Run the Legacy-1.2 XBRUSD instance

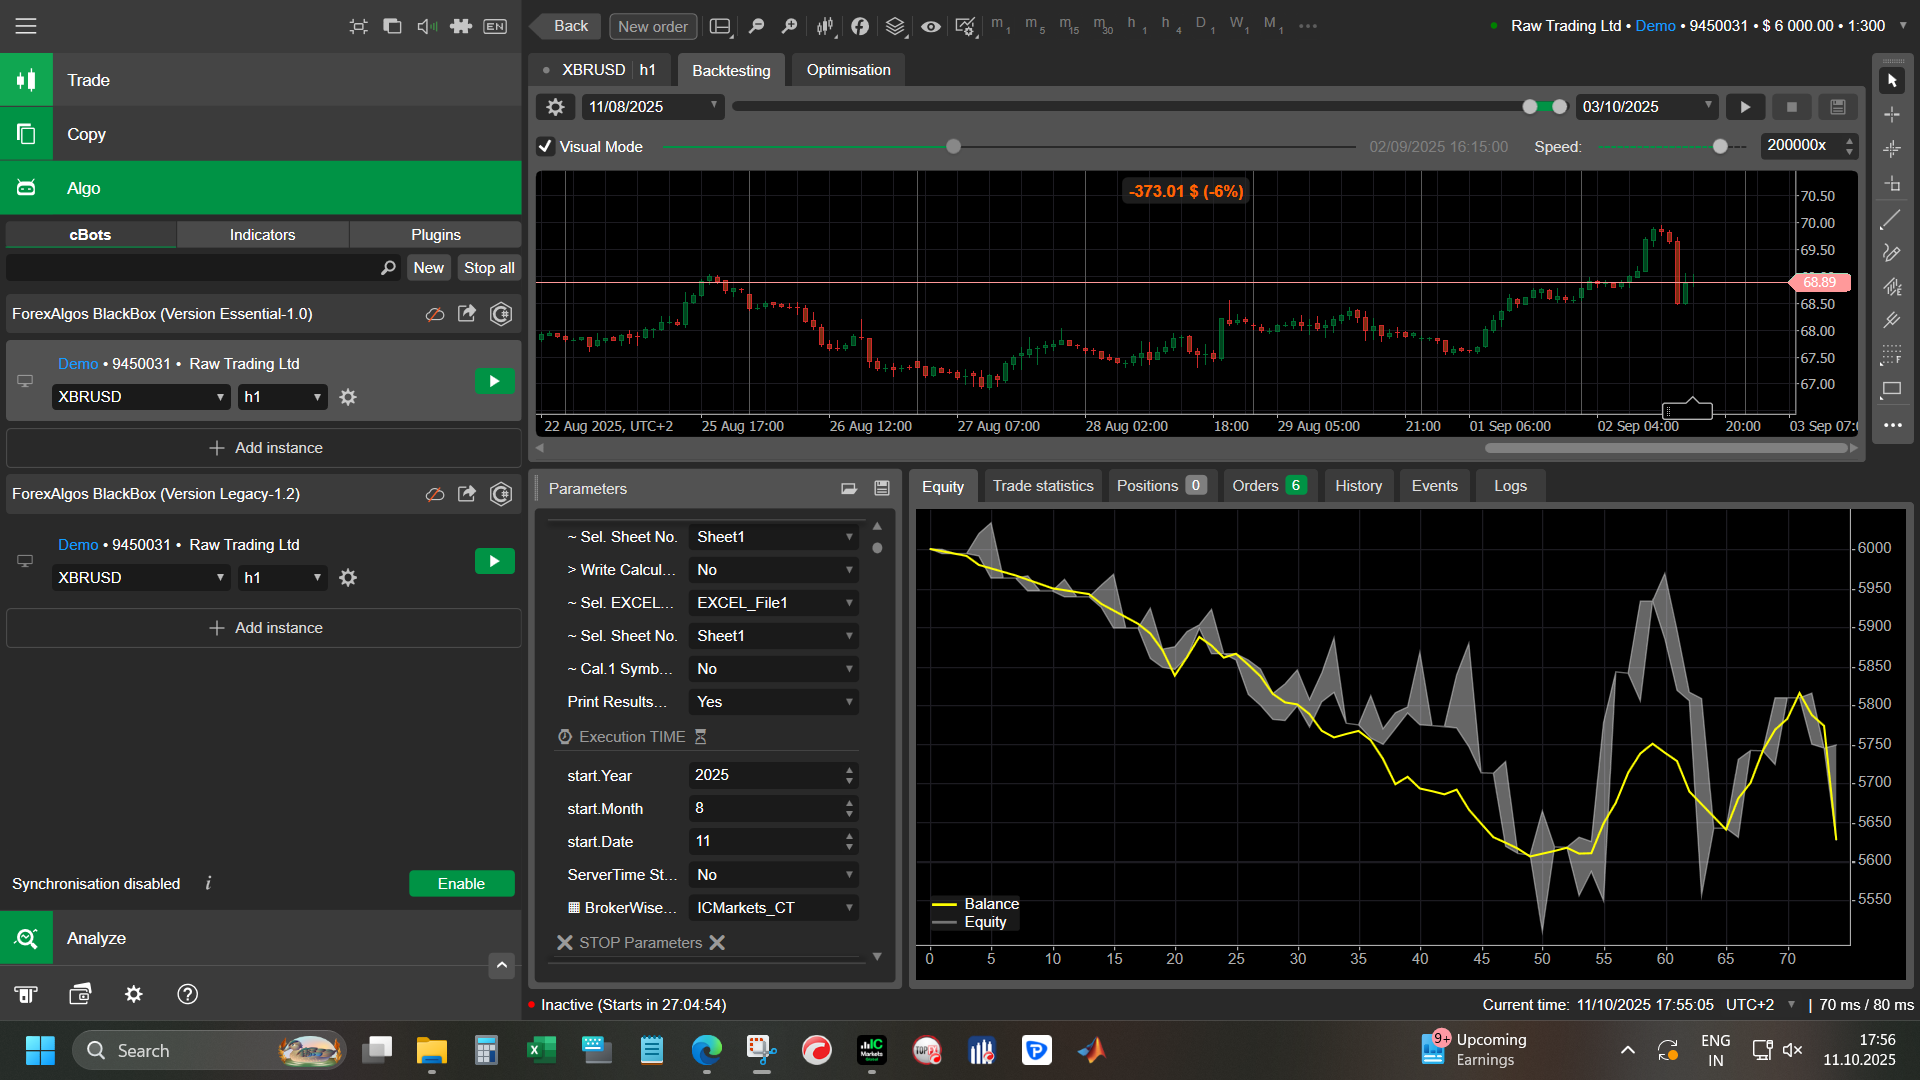pos(494,561)
